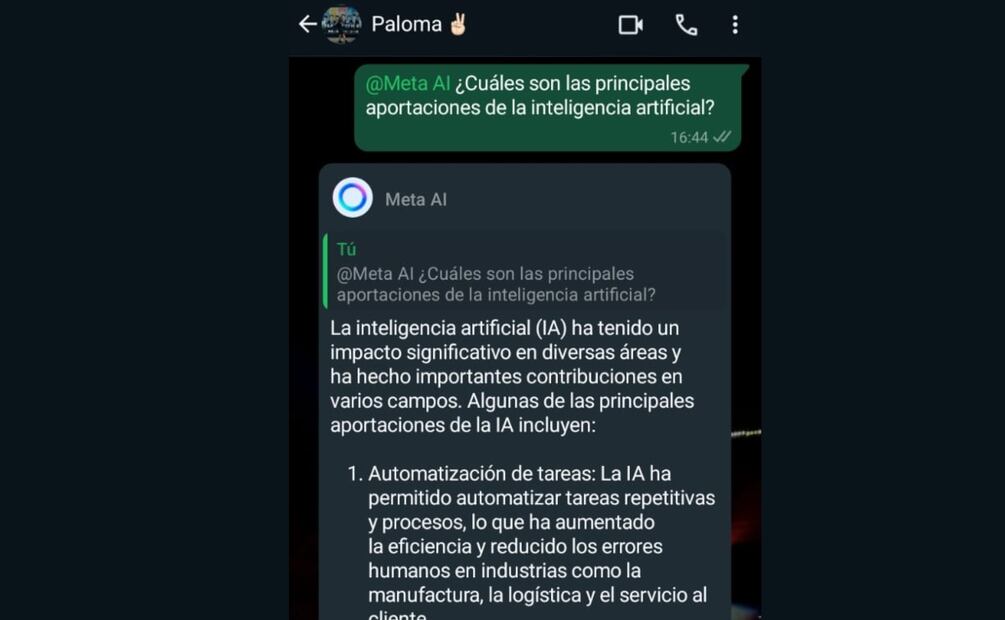Open the Meta AI sender name
This screenshot has height=620, width=1005.
416,199
